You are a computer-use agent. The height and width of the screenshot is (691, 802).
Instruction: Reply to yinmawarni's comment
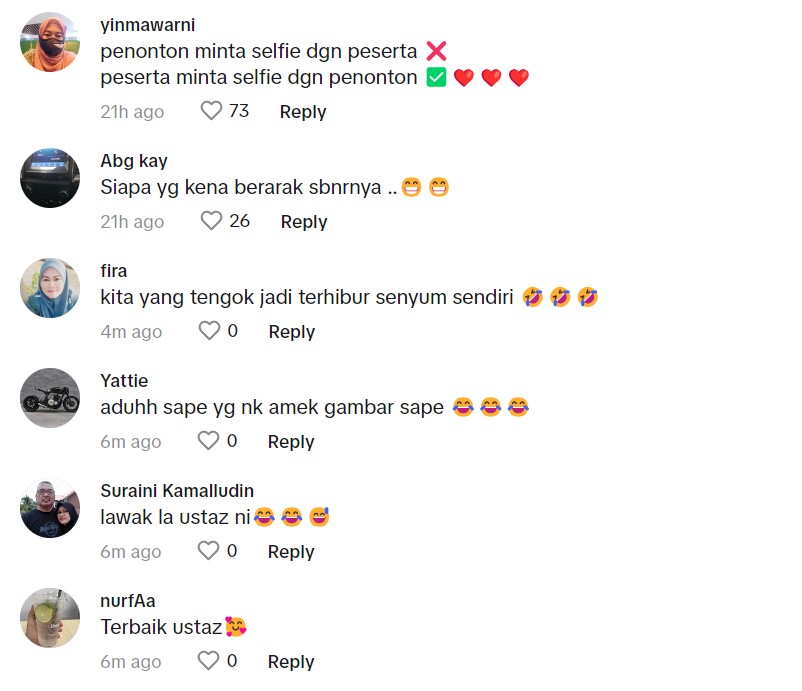point(303,112)
